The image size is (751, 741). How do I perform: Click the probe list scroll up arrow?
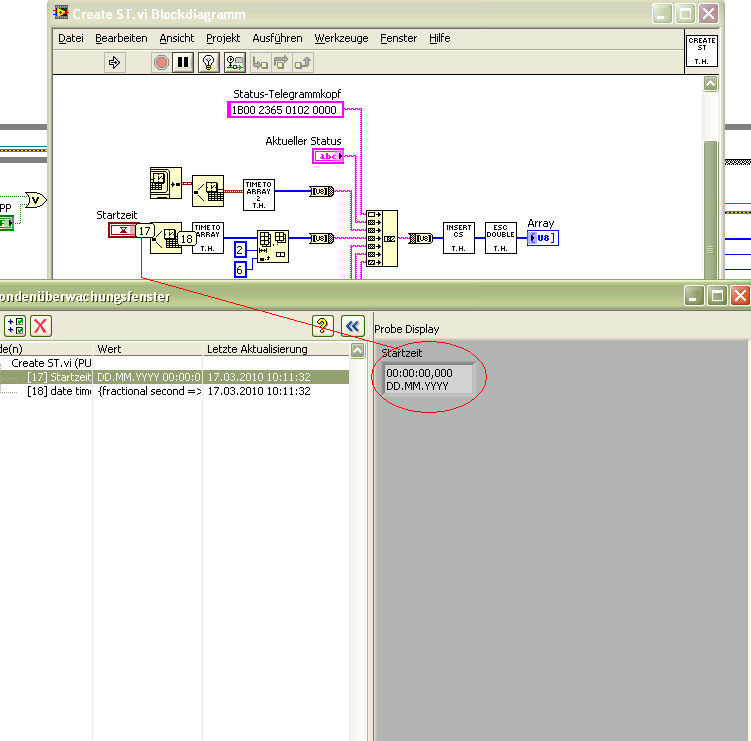click(x=357, y=351)
